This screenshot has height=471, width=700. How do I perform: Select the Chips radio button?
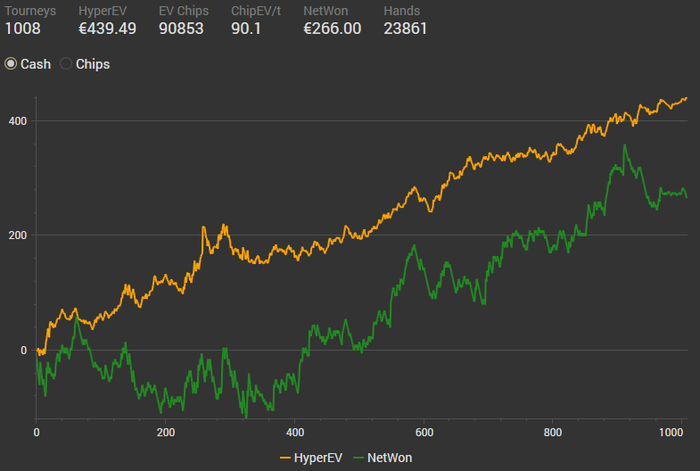[66, 64]
